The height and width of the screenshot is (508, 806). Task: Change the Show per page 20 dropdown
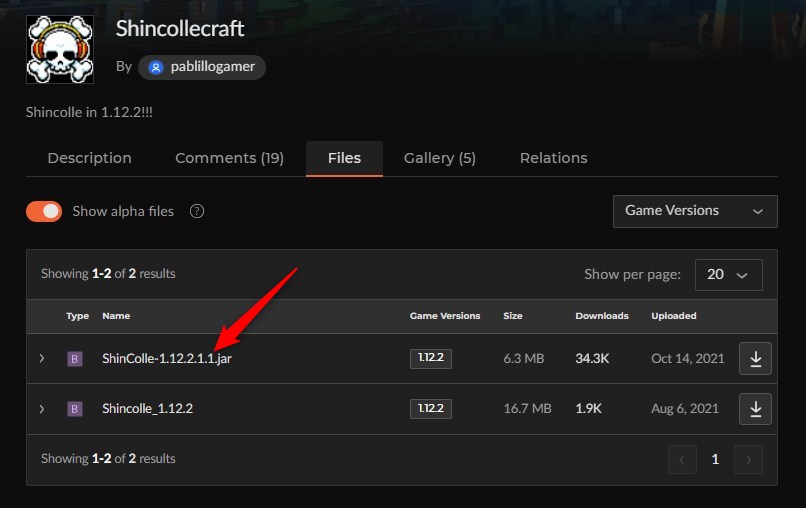[728, 275]
